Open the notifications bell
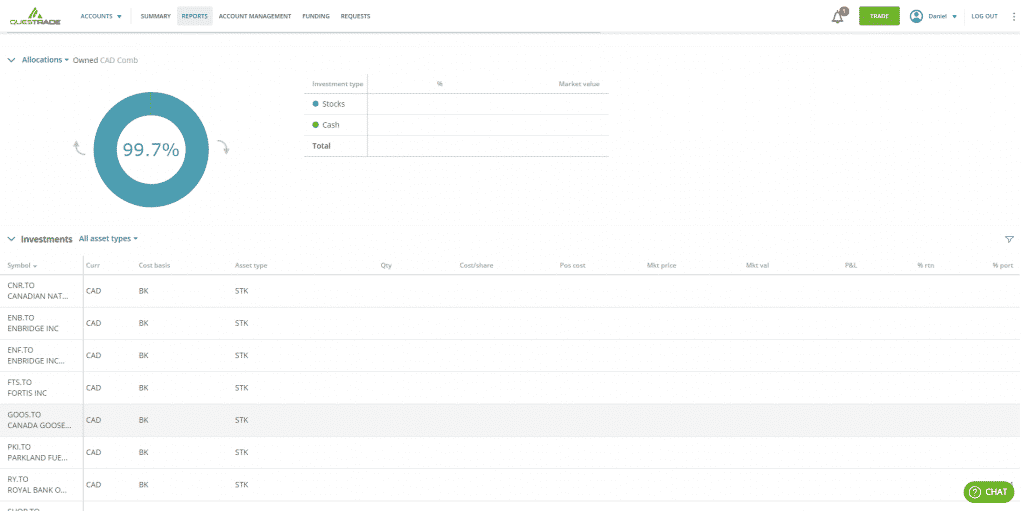Viewport: 1024px width, 511px height. click(x=838, y=16)
